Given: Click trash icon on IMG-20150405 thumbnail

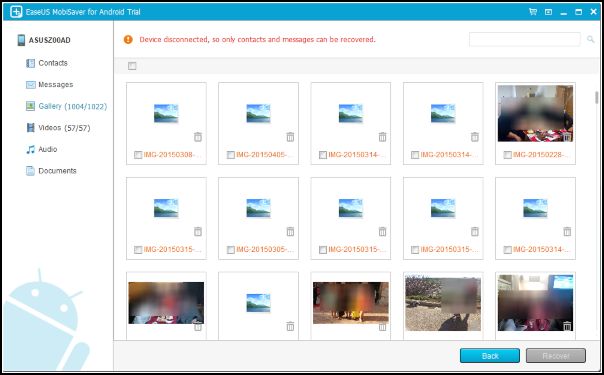Looking at the screenshot, I should pyautogui.click(x=290, y=137).
